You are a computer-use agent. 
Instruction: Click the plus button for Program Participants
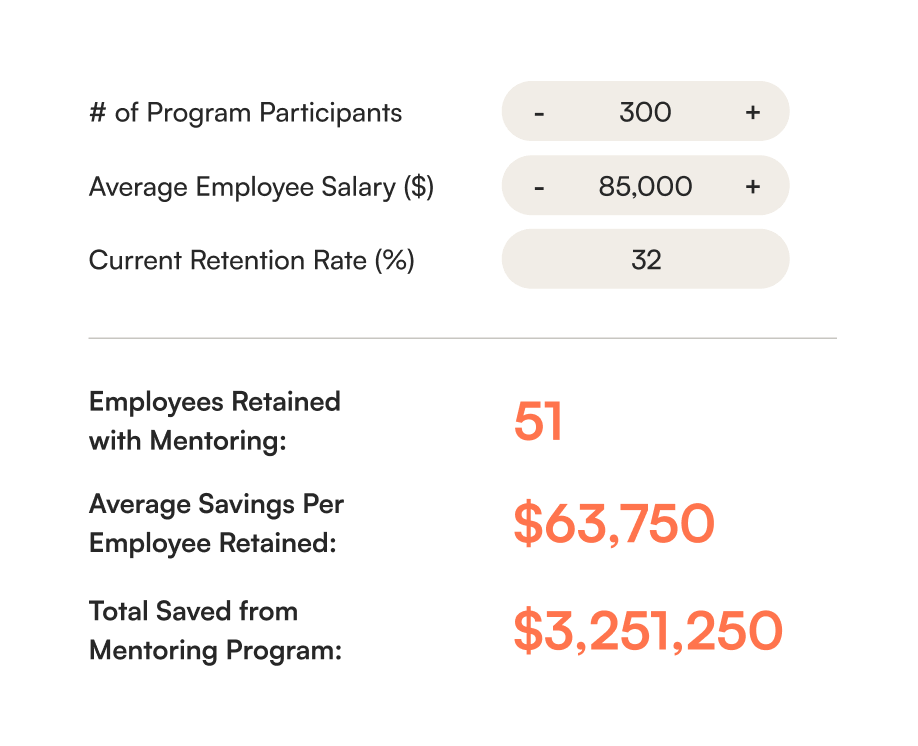pos(752,112)
